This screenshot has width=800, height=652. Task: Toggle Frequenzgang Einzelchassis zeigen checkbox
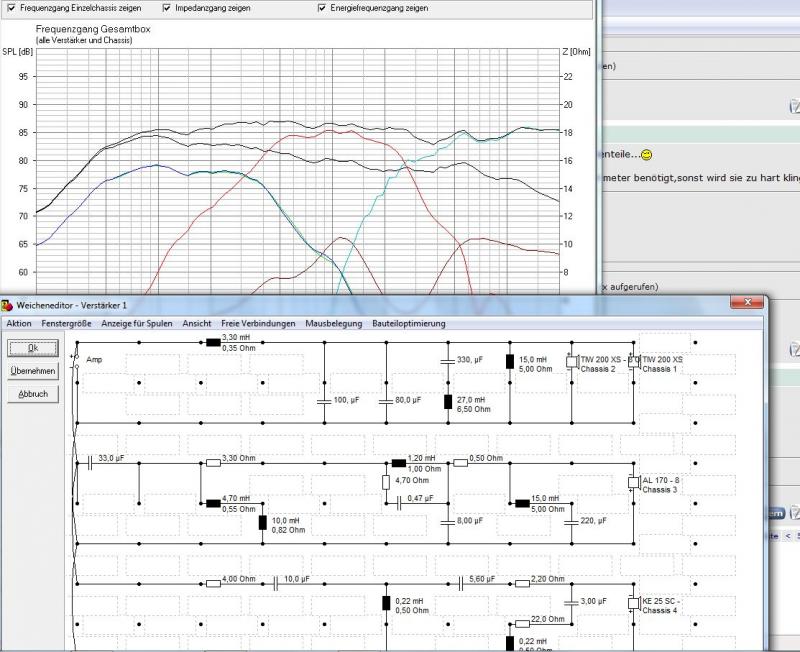coord(11,8)
